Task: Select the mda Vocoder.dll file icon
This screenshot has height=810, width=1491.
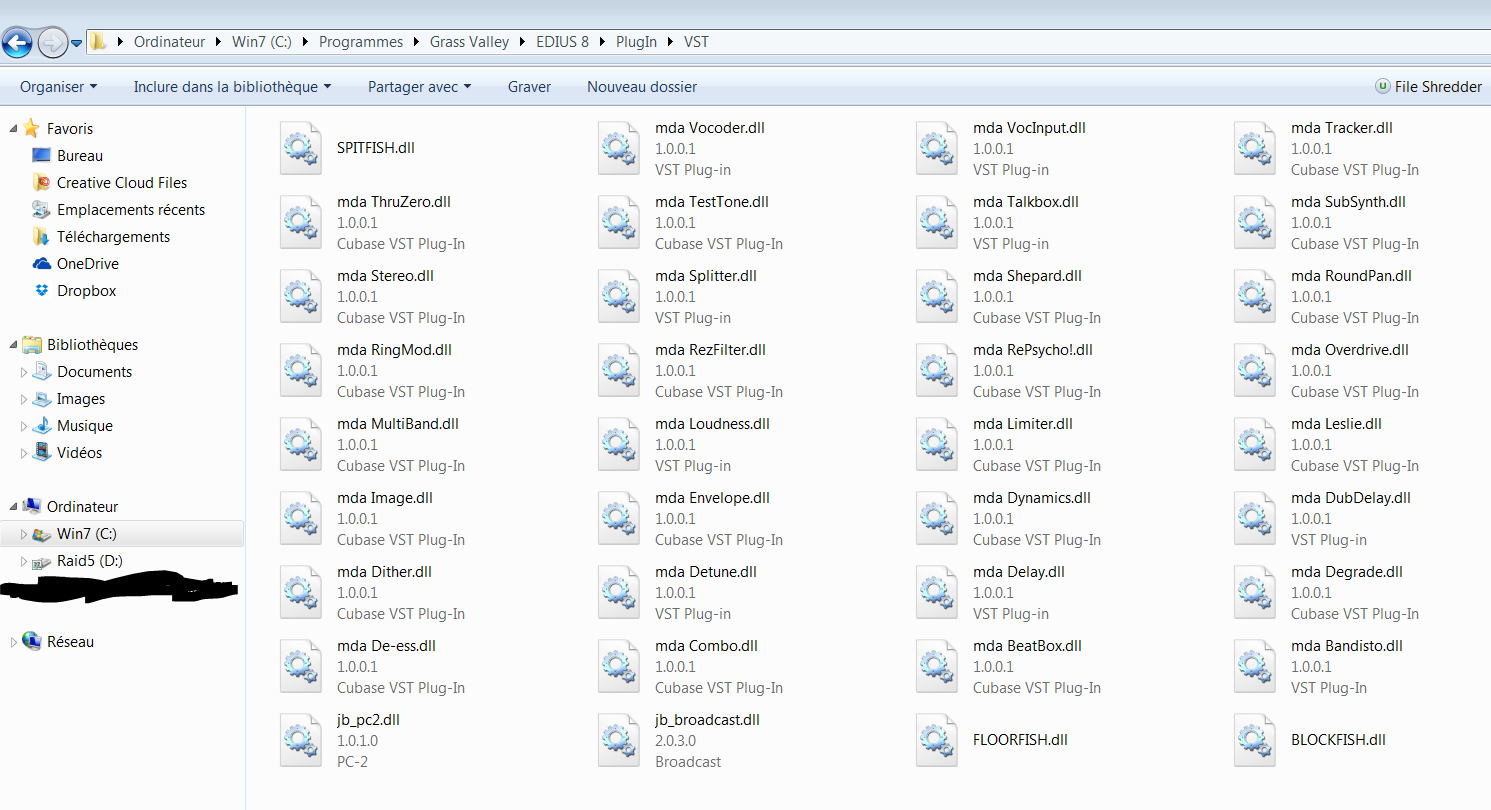Action: (x=618, y=148)
